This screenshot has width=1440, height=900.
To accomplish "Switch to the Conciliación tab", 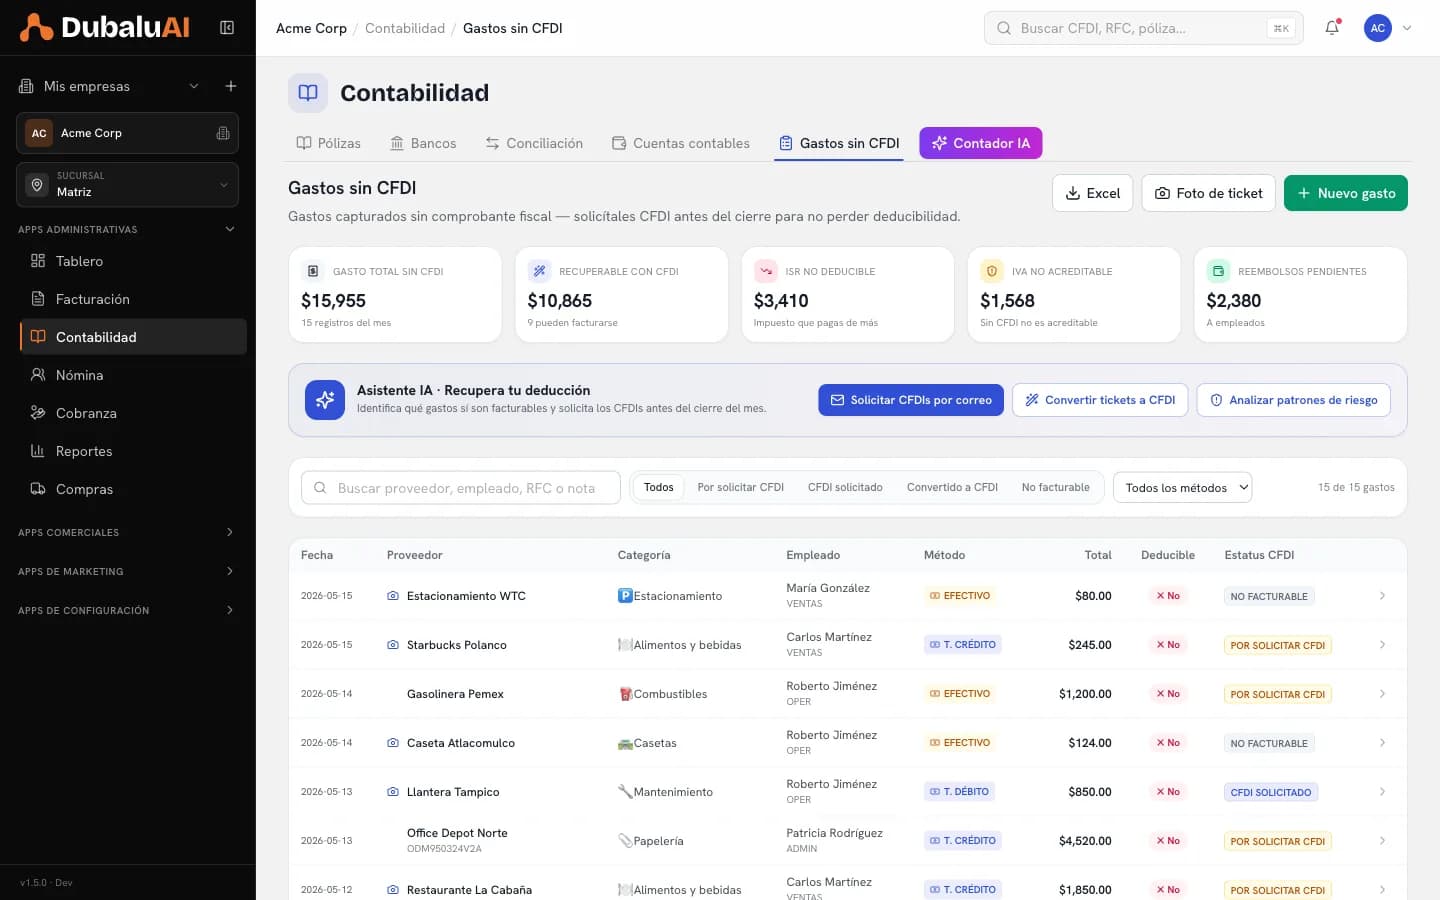I will (x=534, y=143).
